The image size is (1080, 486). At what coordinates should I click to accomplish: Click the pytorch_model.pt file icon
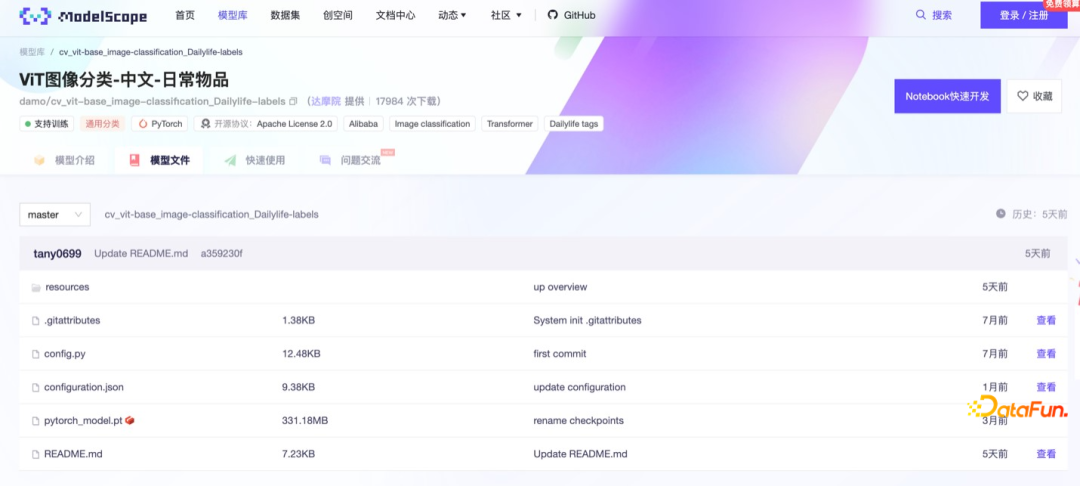pyautogui.click(x=36, y=421)
